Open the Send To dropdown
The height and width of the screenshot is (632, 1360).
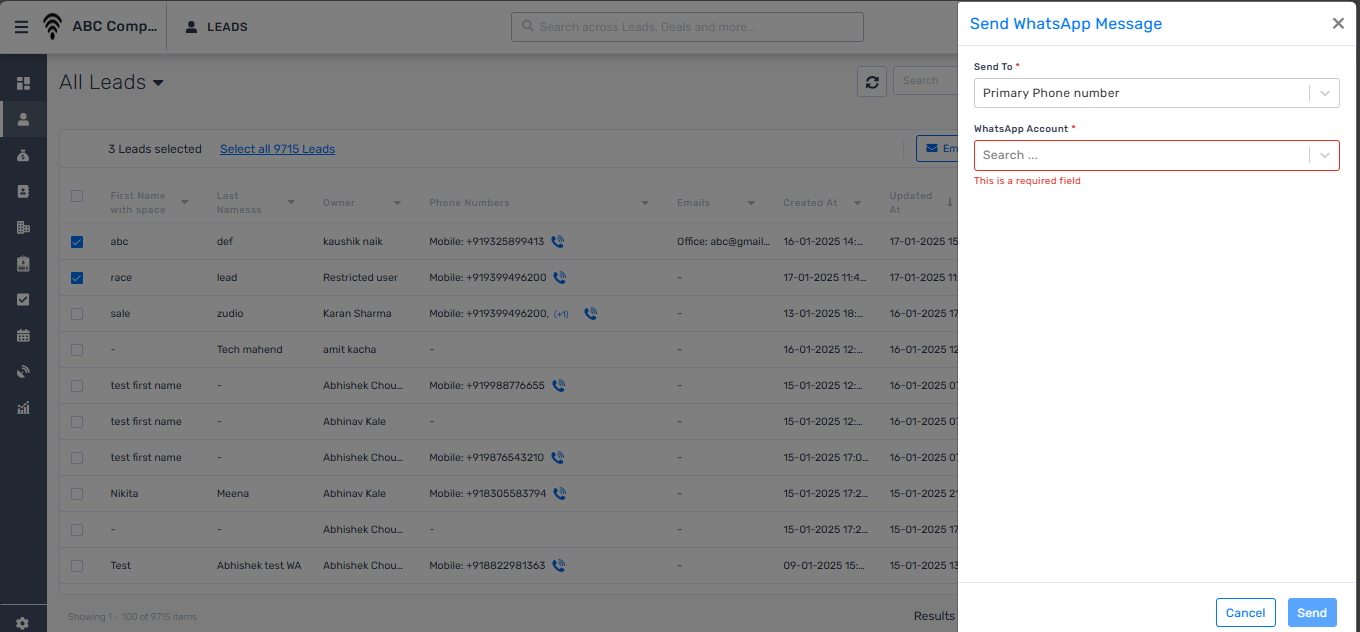coord(1156,93)
